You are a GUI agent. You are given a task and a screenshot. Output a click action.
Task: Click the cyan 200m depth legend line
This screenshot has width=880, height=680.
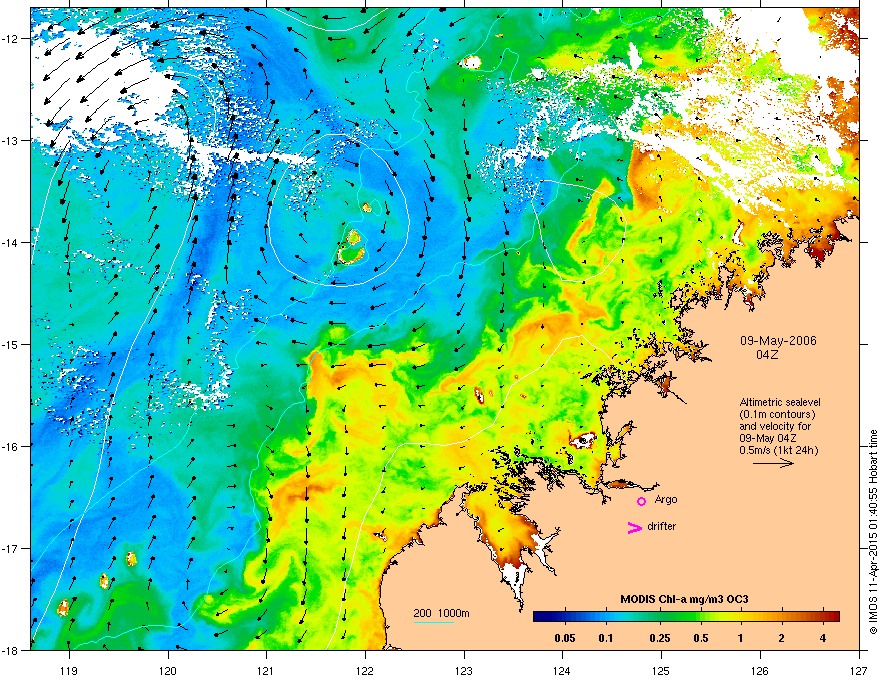(x=433, y=622)
